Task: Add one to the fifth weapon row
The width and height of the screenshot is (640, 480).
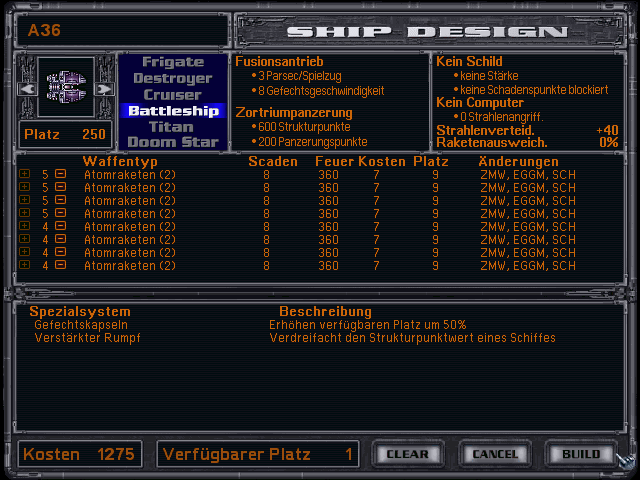Action: click(25, 226)
